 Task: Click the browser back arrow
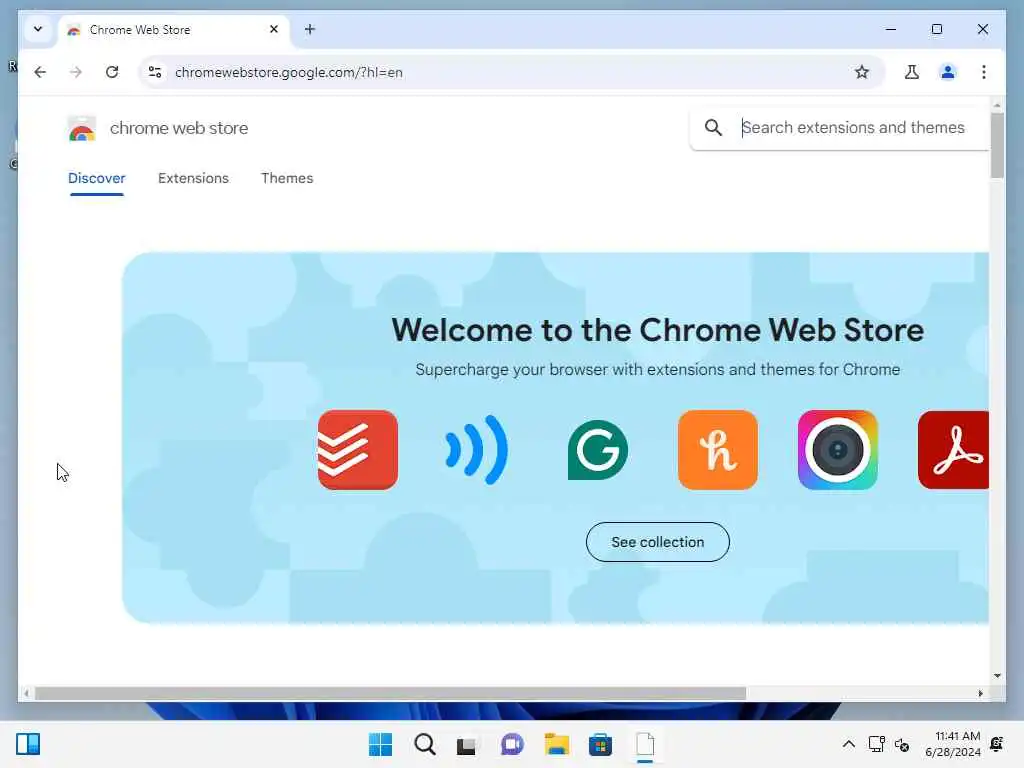pos(40,72)
